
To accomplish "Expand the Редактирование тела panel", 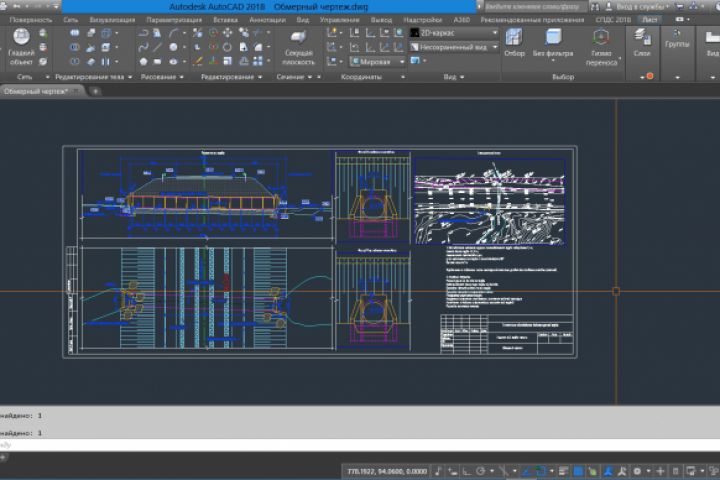I will coord(93,77).
